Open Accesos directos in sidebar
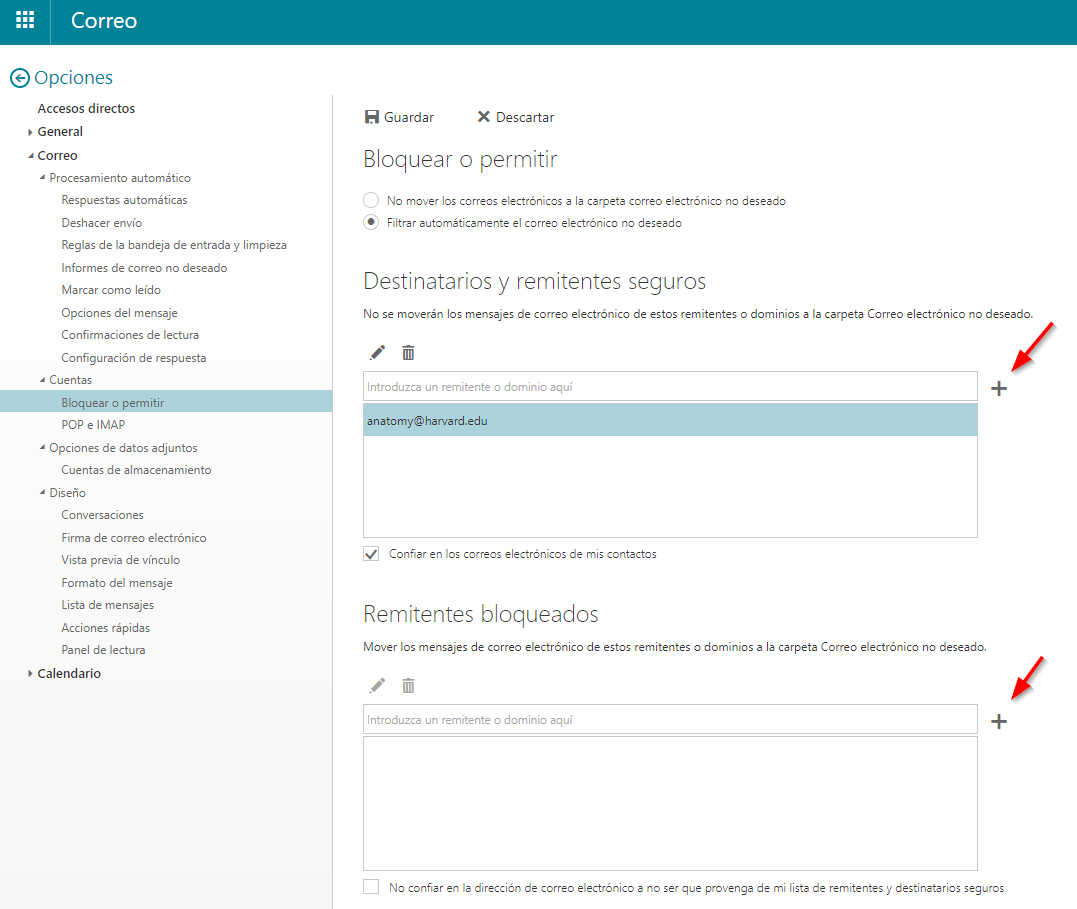Screen dimensions: 1077x909 tap(86, 109)
